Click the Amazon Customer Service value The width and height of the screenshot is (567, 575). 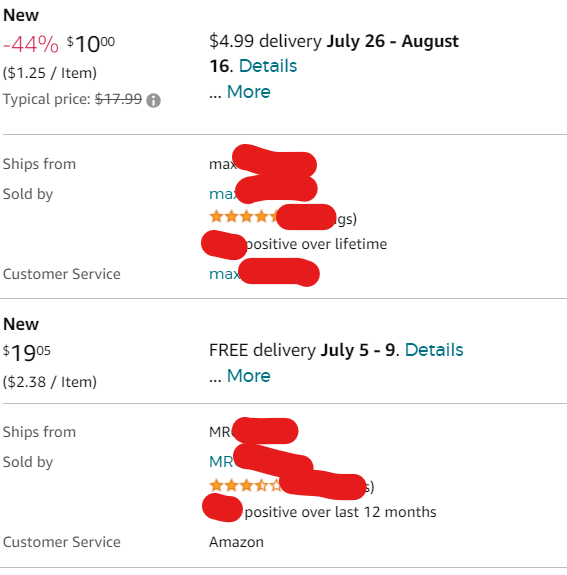[236, 542]
